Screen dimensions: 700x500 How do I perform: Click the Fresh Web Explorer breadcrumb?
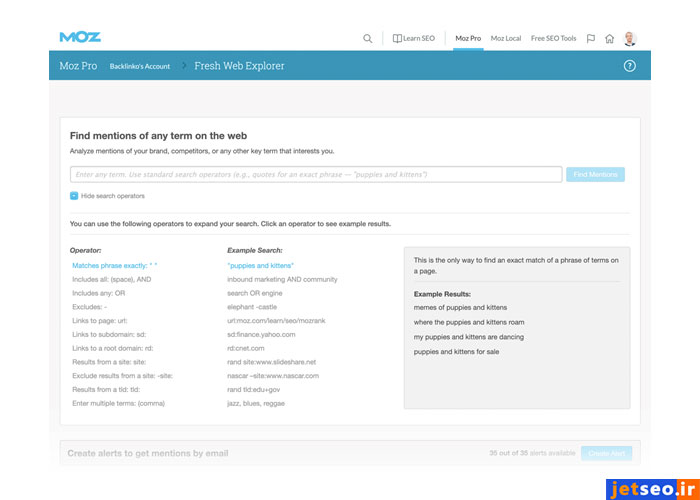pyautogui.click(x=239, y=66)
